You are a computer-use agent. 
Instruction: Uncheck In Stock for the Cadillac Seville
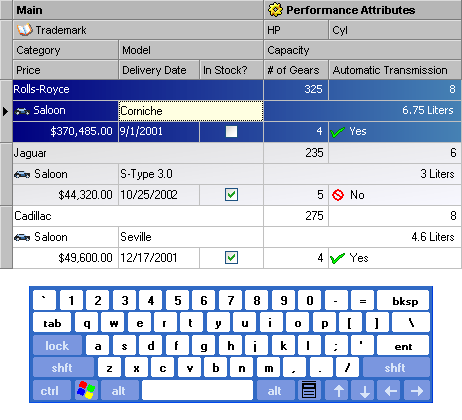(231, 258)
